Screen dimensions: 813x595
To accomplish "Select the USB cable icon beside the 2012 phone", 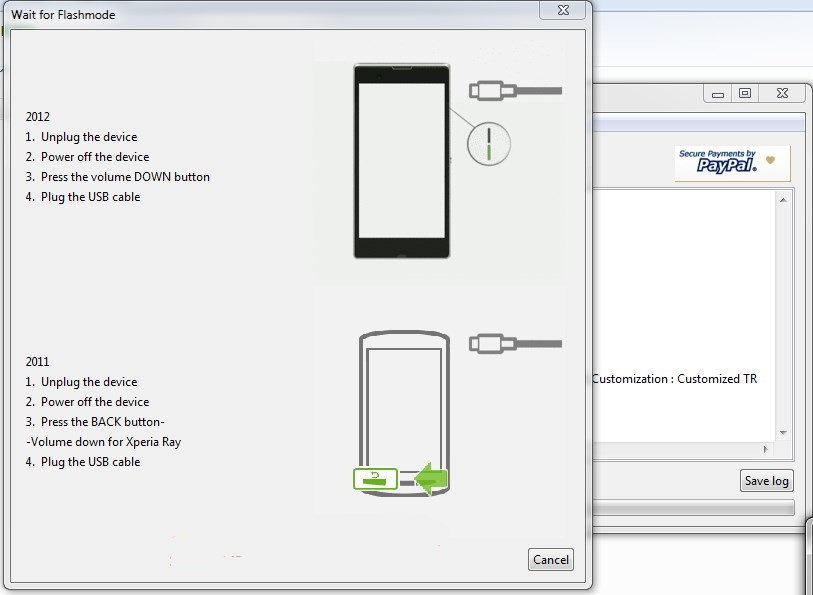I will pyautogui.click(x=515, y=90).
